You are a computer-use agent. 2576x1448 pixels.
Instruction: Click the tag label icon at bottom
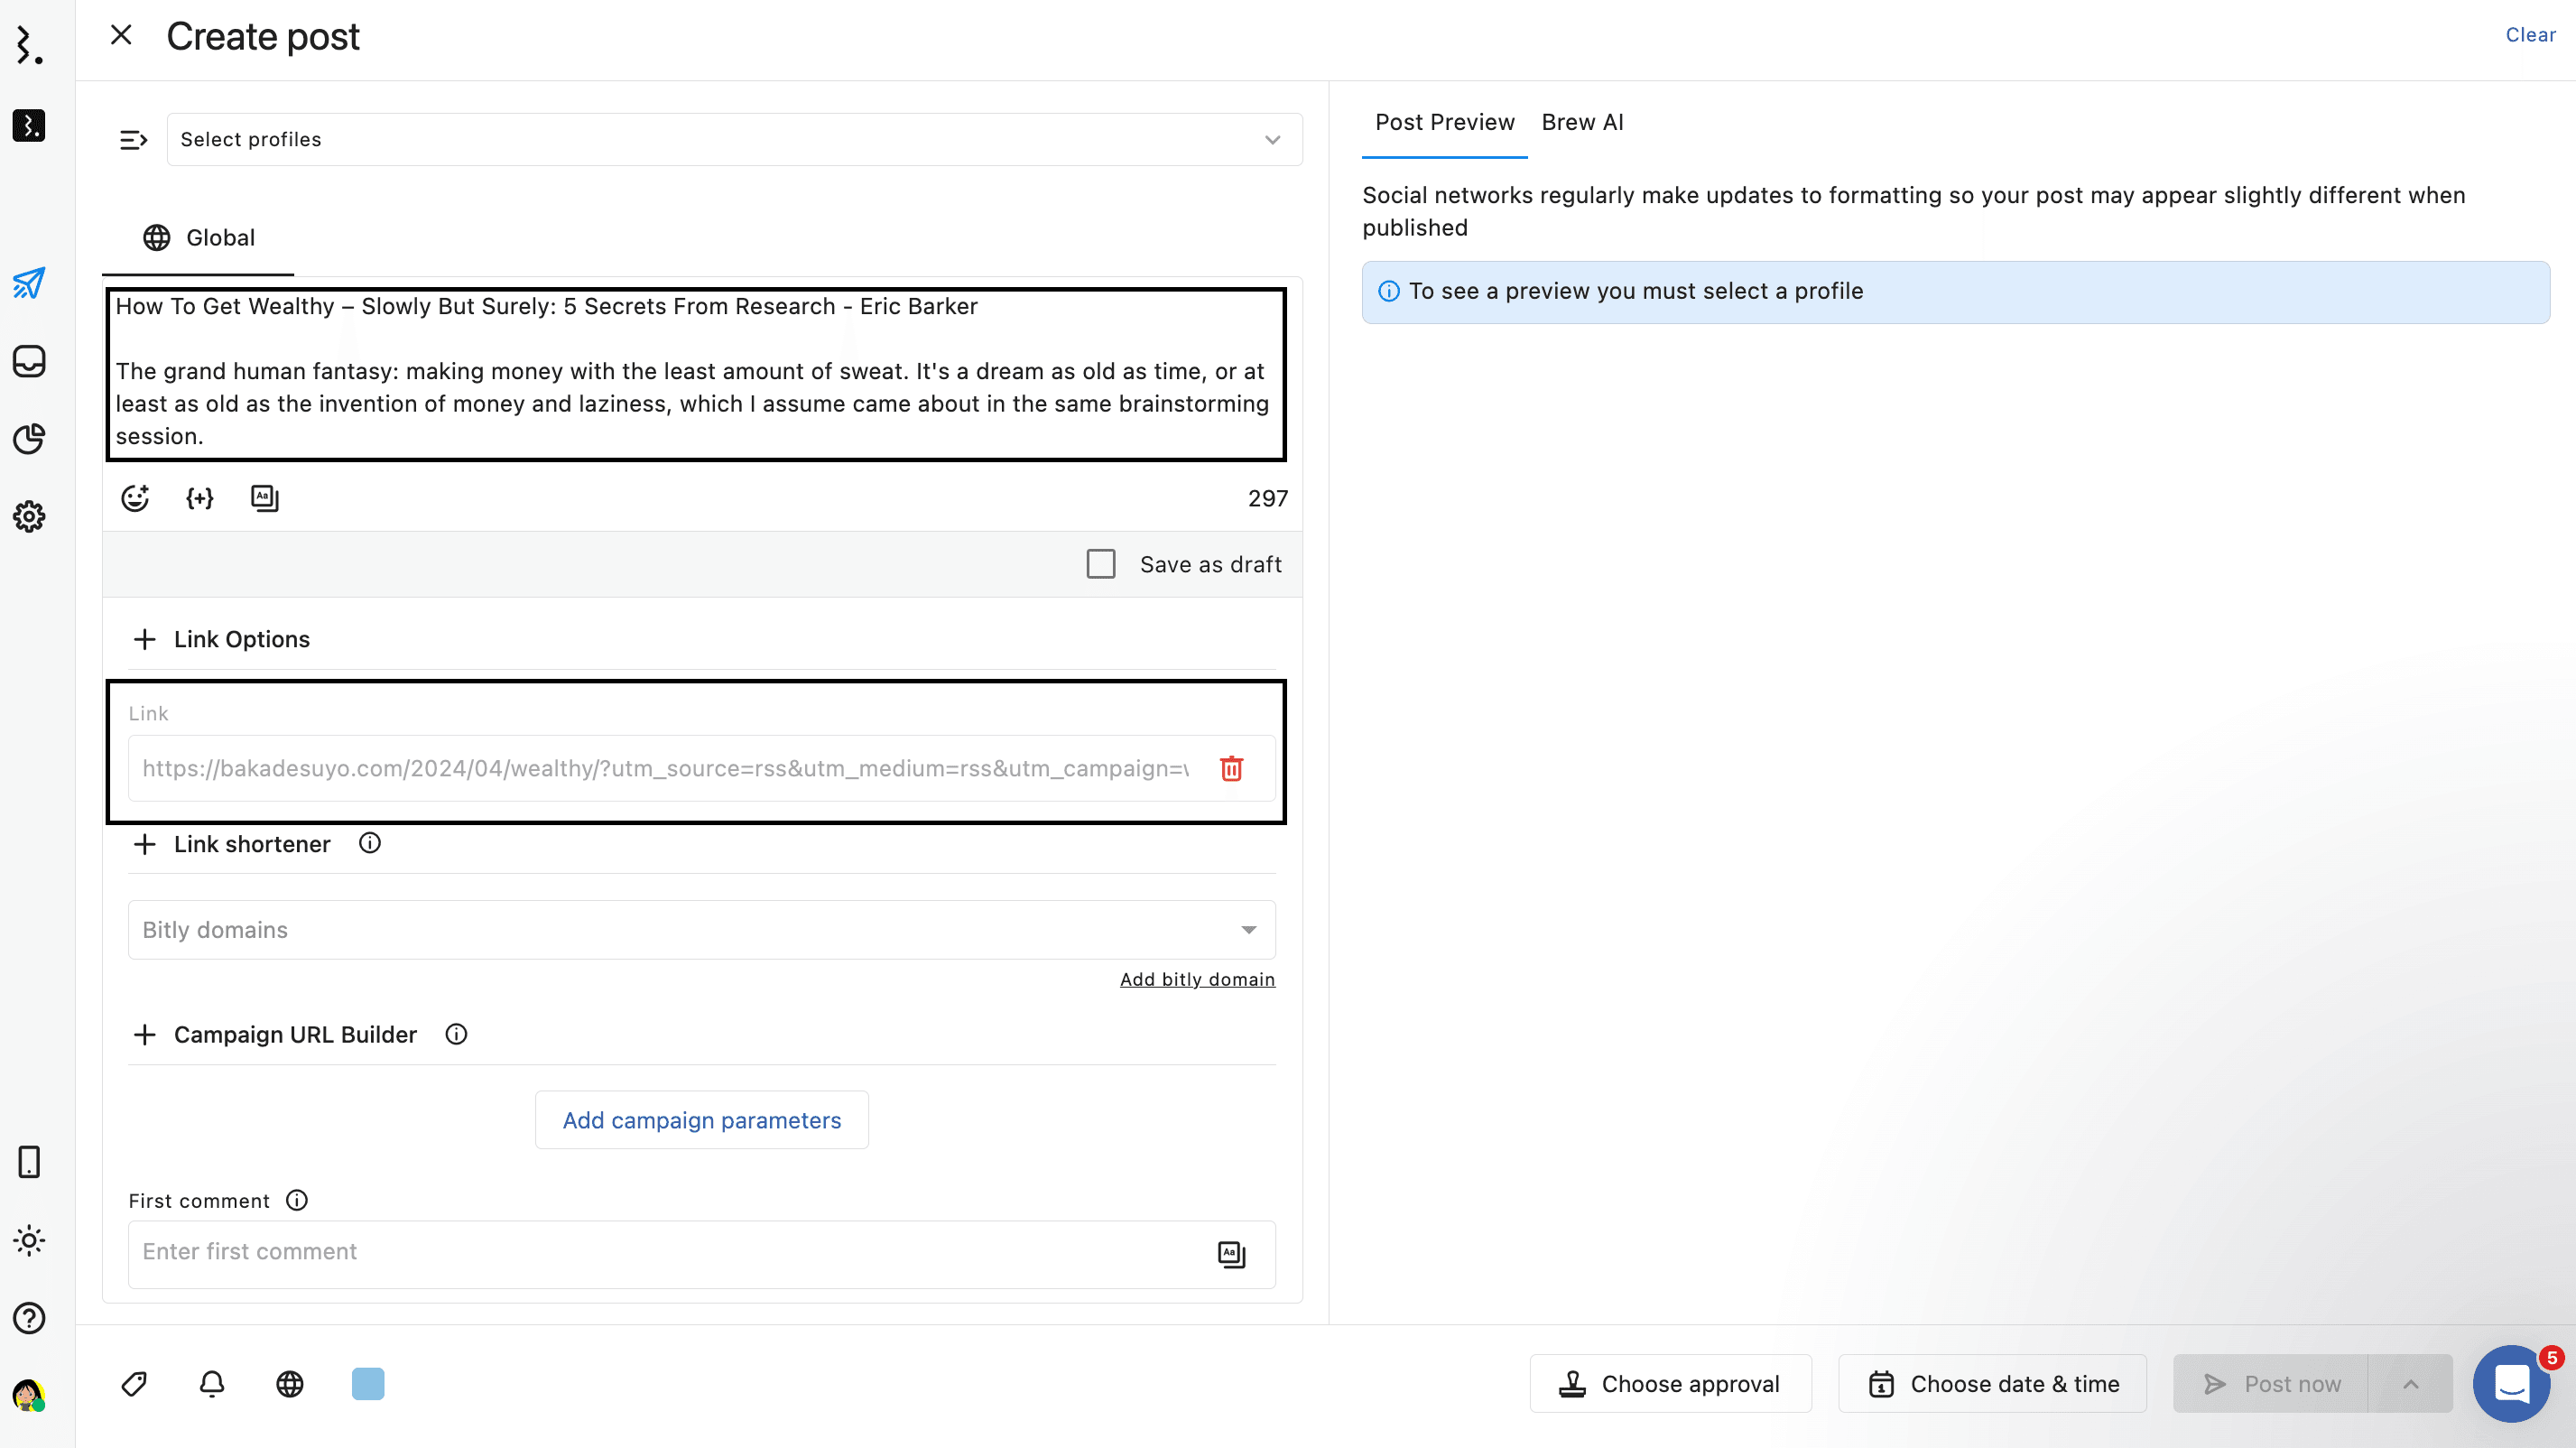pos(134,1384)
